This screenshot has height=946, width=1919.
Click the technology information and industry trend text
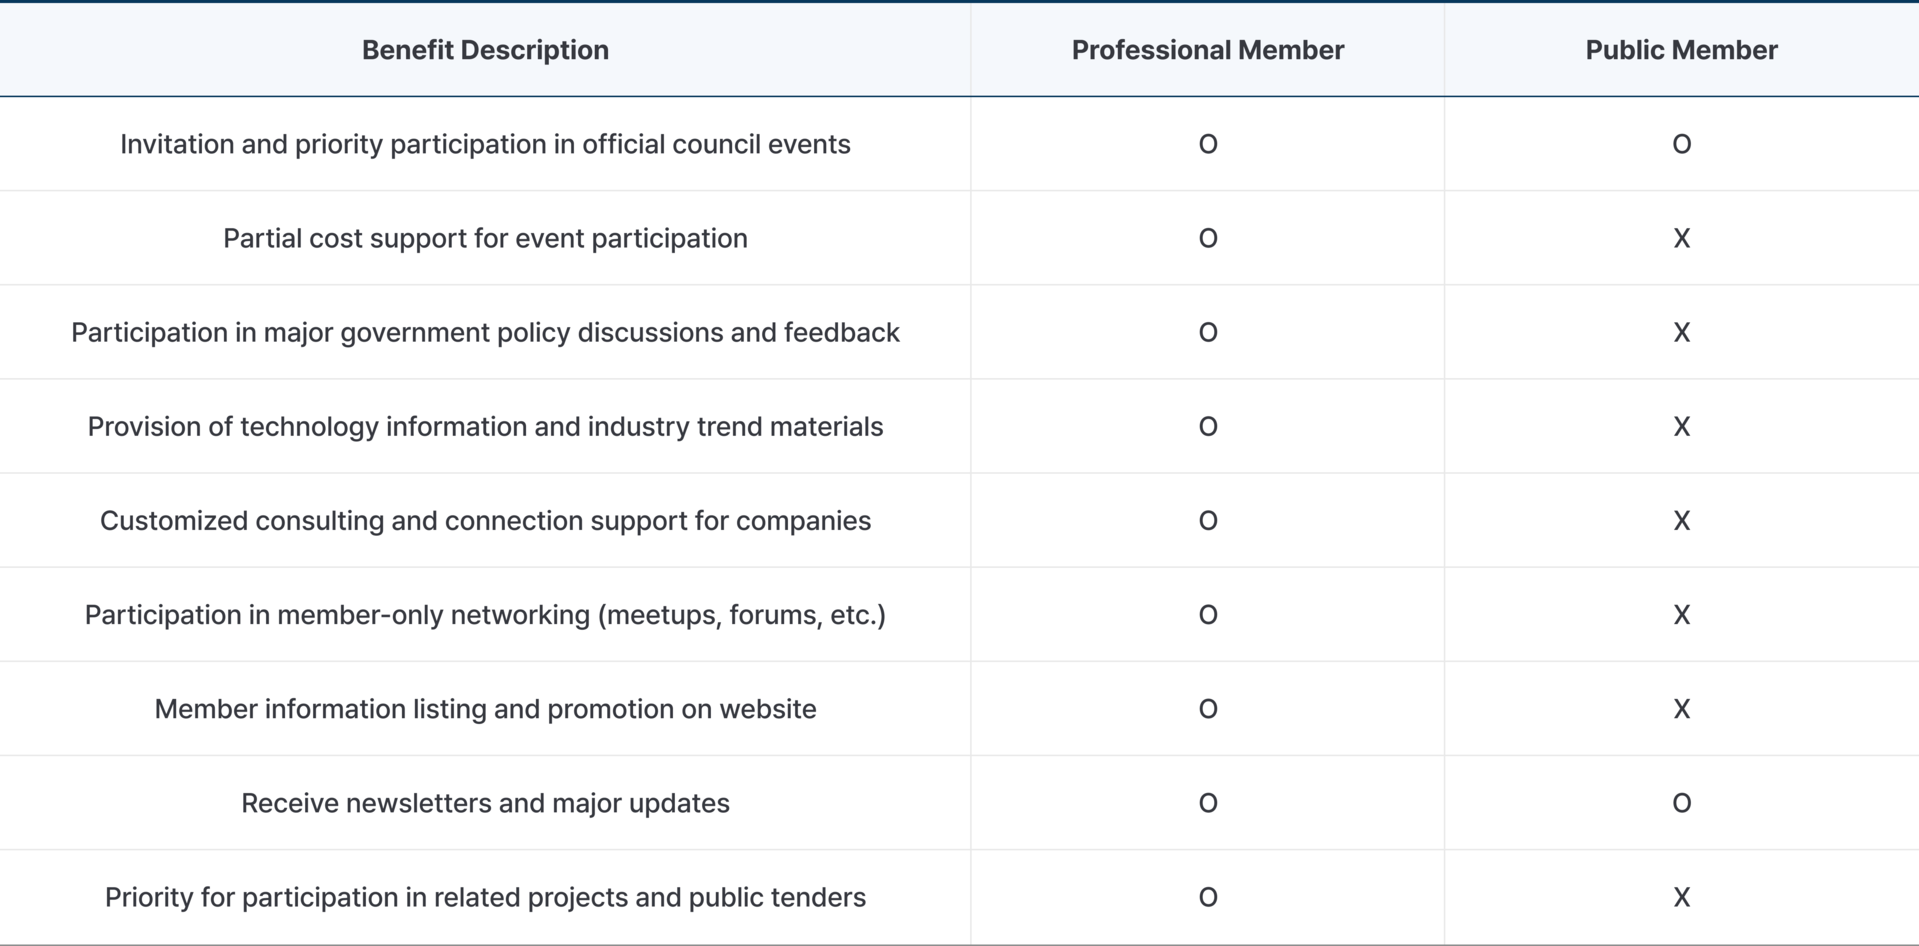point(485,426)
